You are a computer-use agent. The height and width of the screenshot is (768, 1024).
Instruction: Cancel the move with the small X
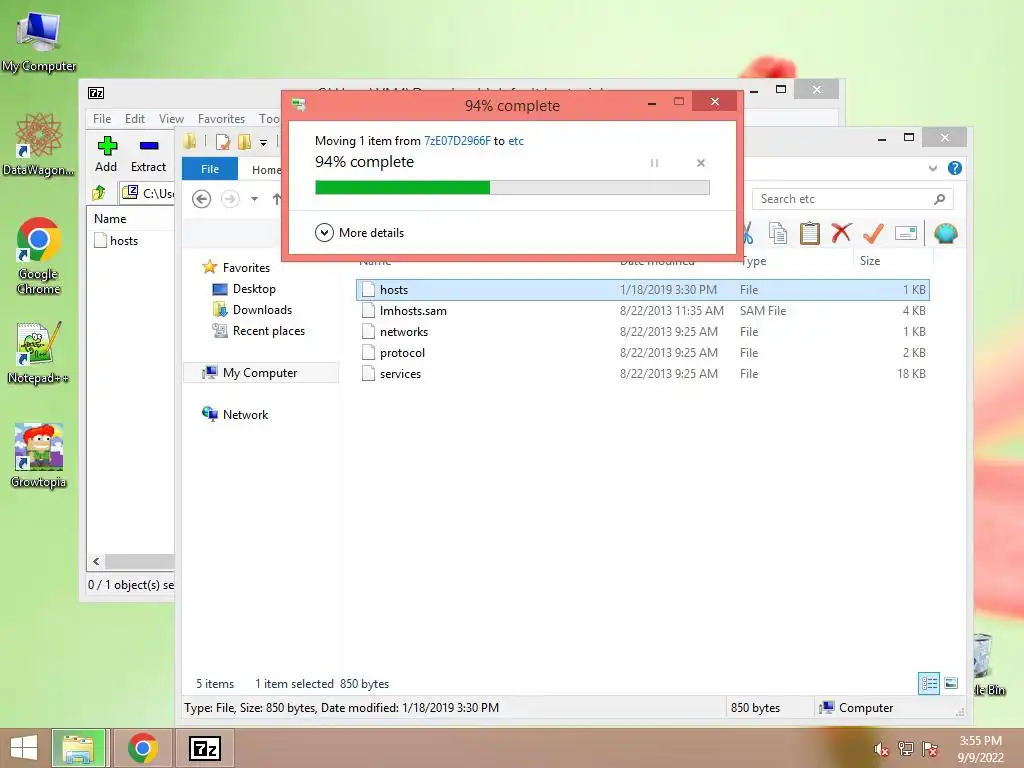point(701,163)
